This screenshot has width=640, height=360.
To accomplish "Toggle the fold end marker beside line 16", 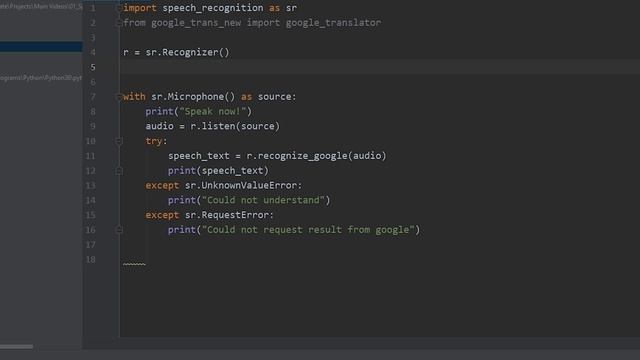I will (x=119, y=230).
